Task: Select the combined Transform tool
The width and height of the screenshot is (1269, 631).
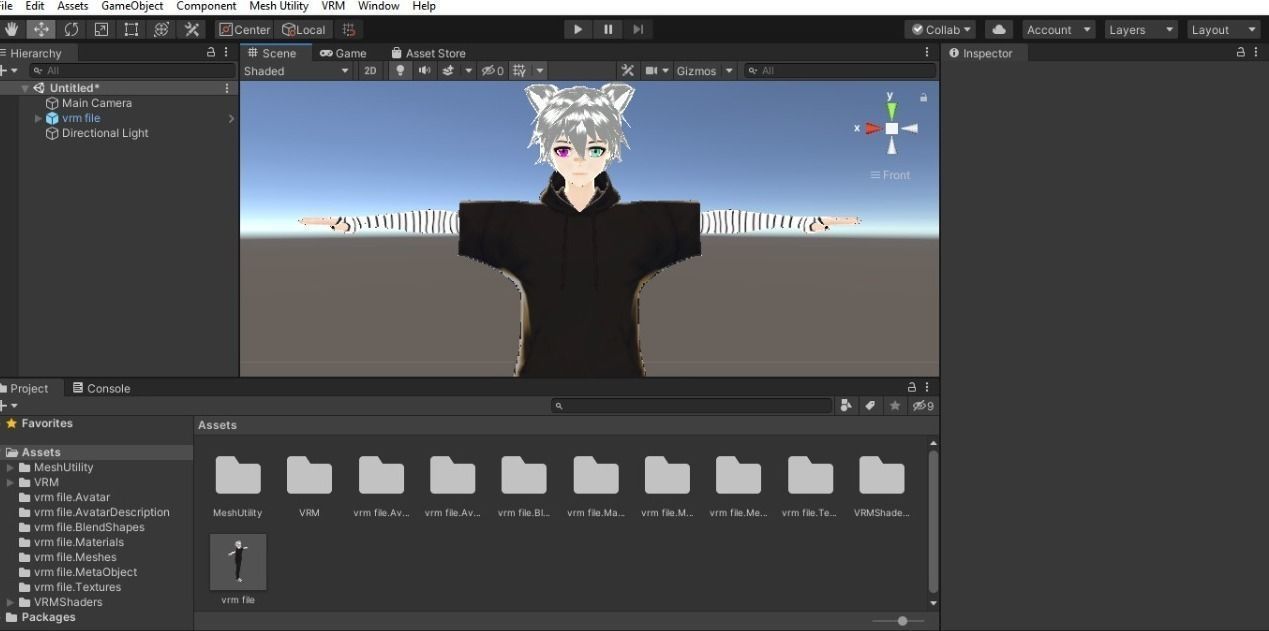Action: click(x=161, y=30)
